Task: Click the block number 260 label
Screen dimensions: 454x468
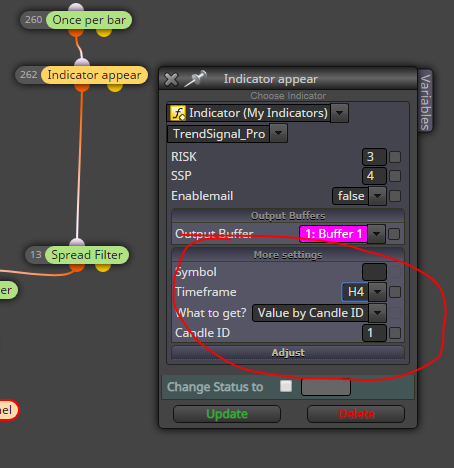Action: pos(34,20)
